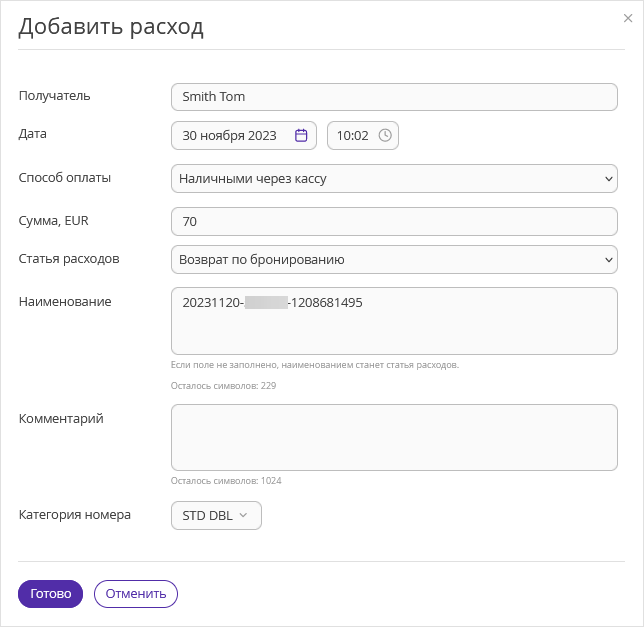644x627 pixels.
Task: Open the STD DBL room category dropdown
Action: tap(216, 515)
